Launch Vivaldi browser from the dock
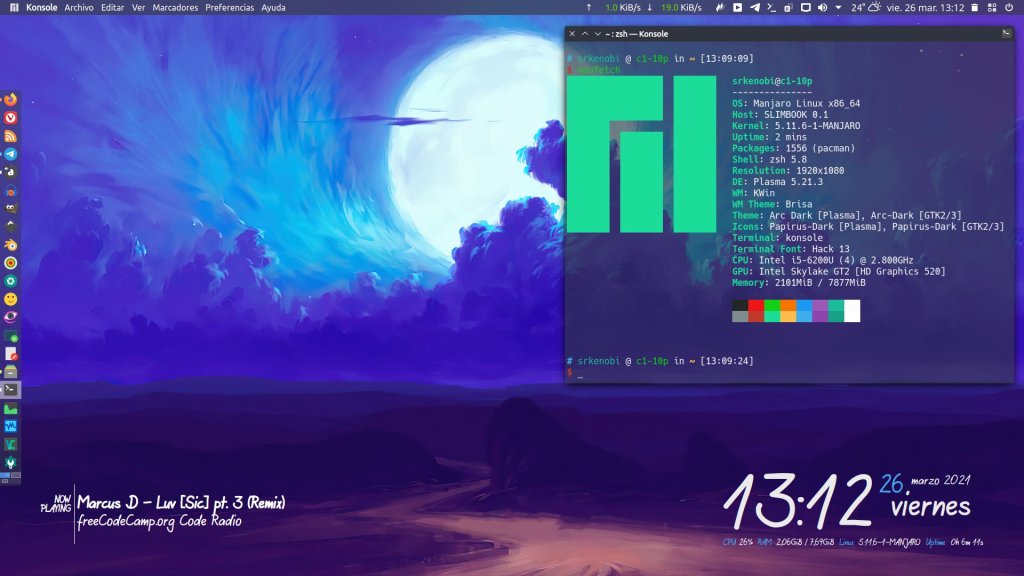 (10, 118)
